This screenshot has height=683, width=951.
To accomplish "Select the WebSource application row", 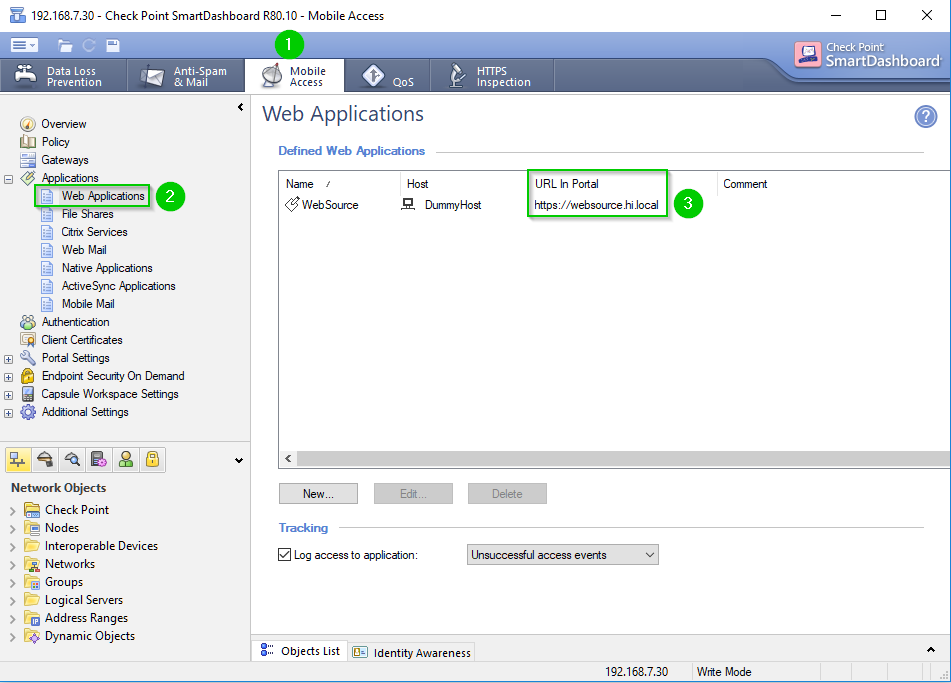I will pos(321,205).
